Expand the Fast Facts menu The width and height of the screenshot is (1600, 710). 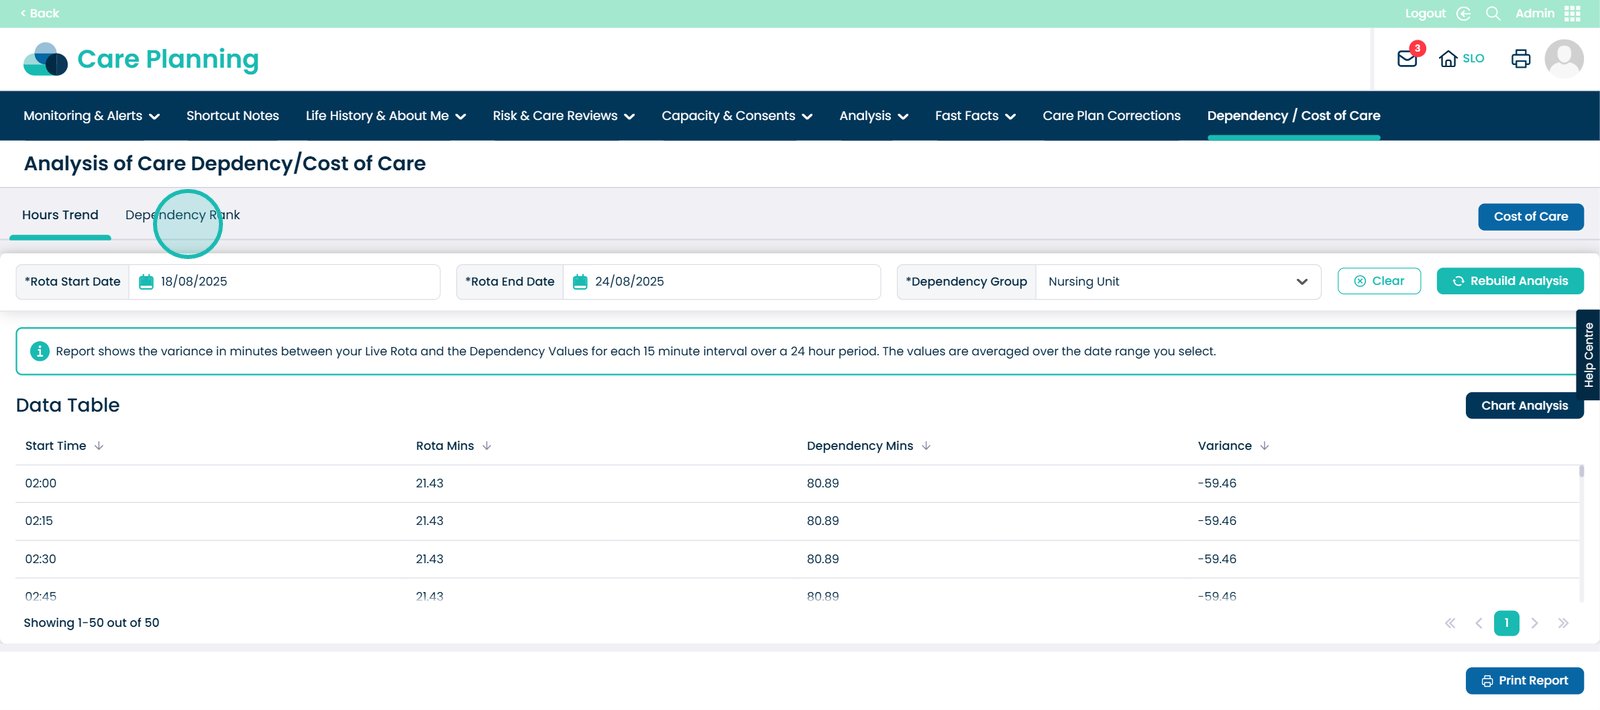[975, 116]
